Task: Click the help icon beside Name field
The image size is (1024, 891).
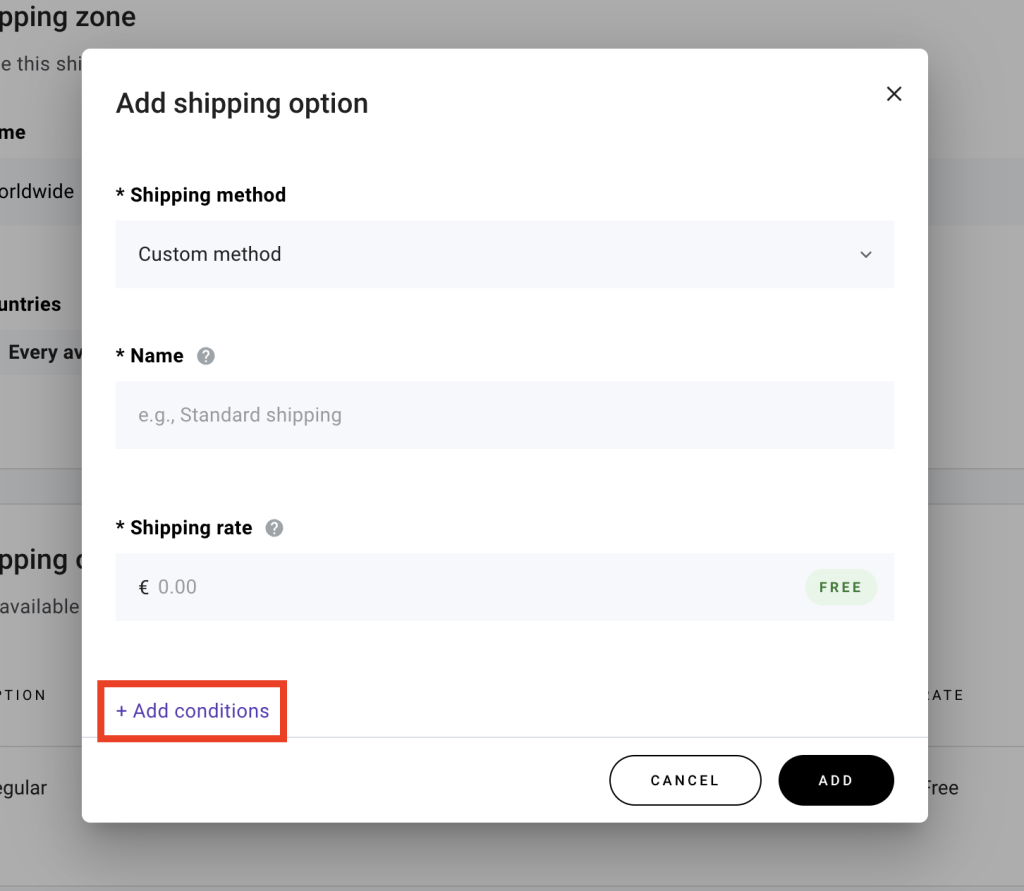Action: [205, 356]
